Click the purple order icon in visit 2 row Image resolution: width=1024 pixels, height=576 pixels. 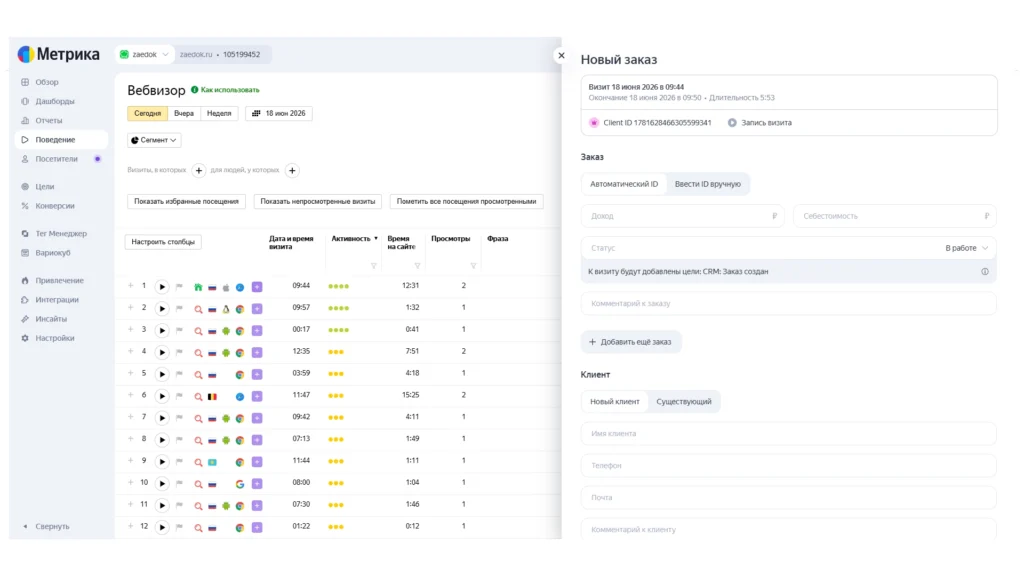pyautogui.click(x=257, y=309)
